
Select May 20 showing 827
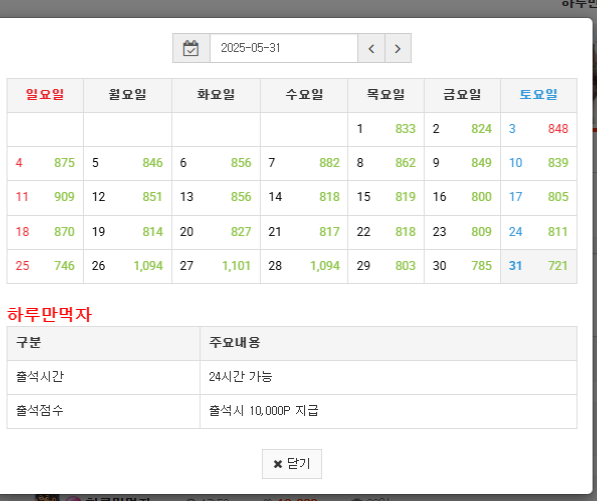click(216, 232)
